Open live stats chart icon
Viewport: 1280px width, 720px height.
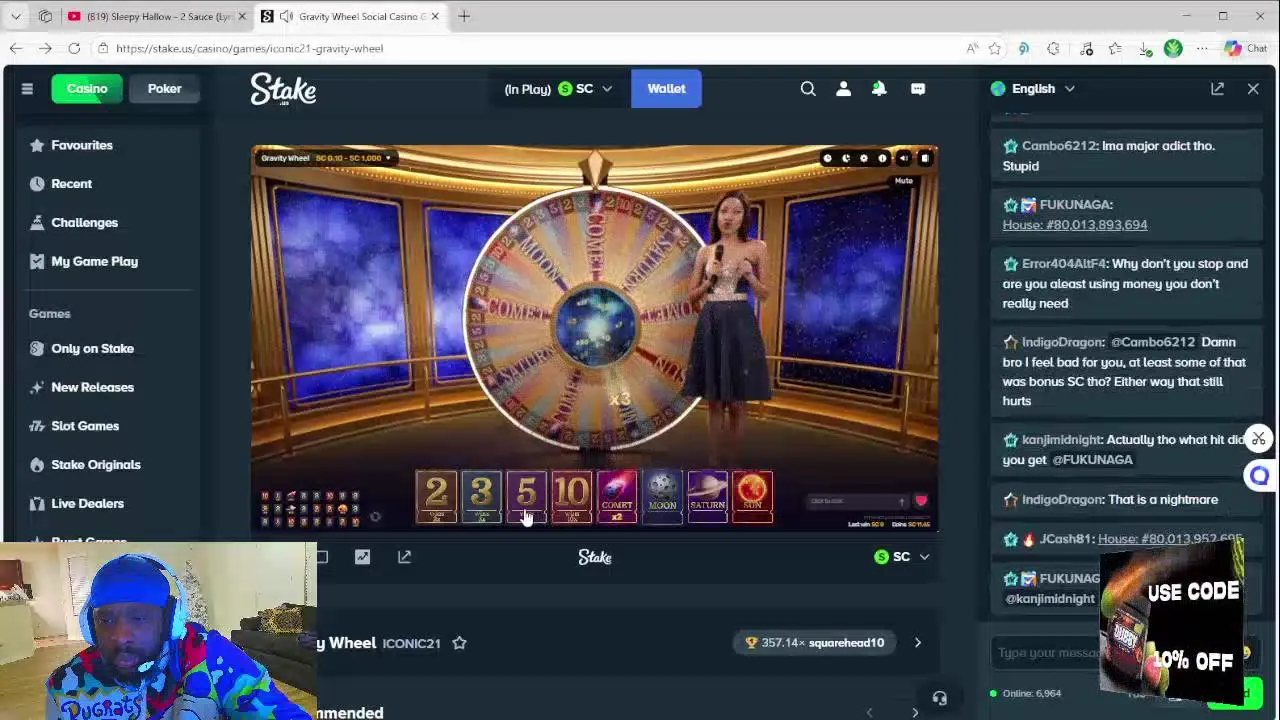(362, 557)
